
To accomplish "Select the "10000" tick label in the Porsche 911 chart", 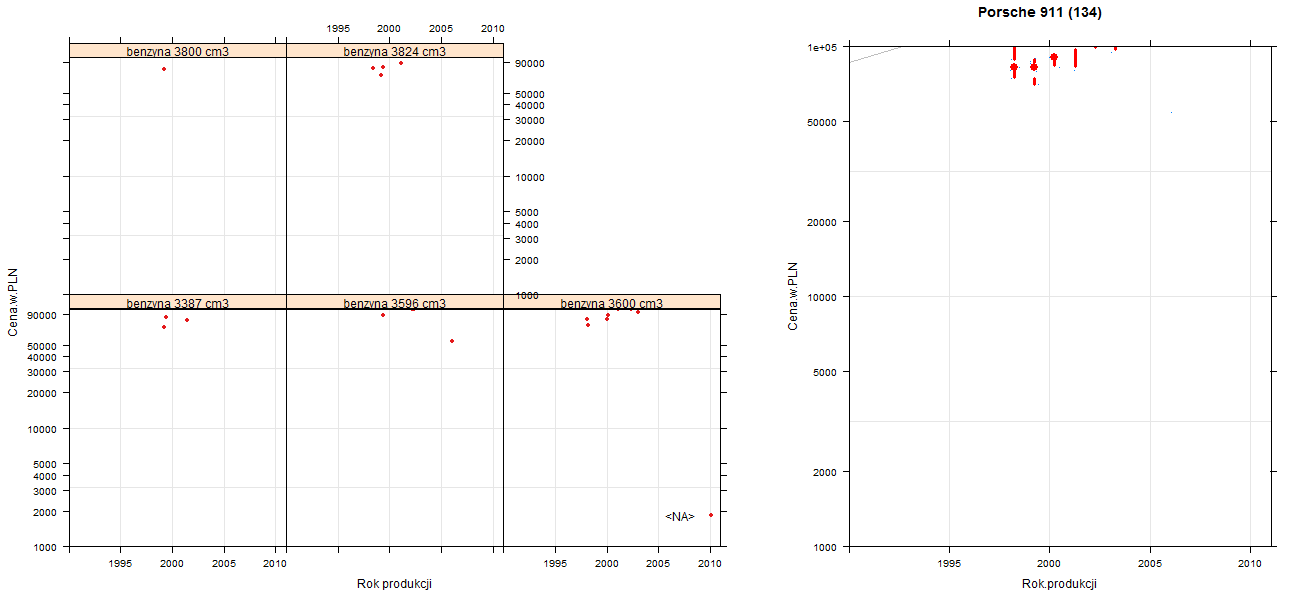I will pos(824,297).
